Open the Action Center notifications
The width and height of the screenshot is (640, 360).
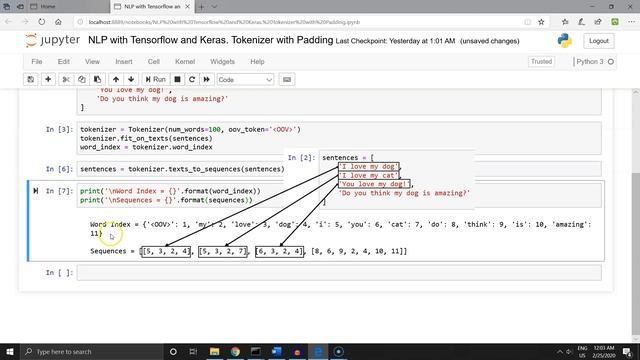pos(627,351)
